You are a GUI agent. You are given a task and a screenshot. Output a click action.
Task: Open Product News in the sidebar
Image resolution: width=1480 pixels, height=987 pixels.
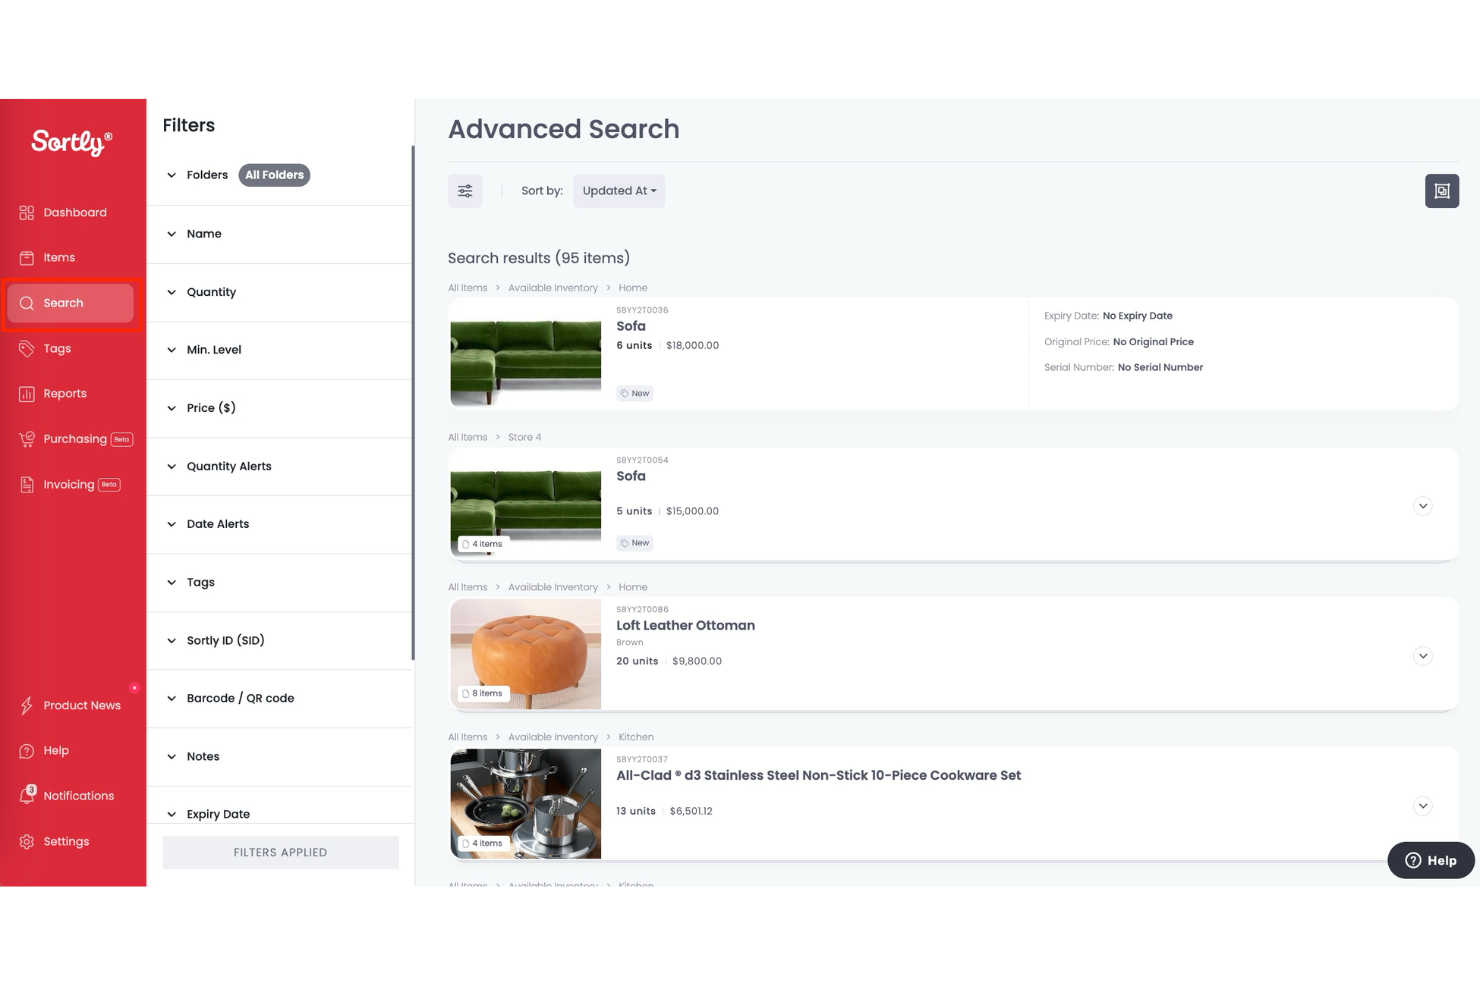pyautogui.click(x=82, y=705)
